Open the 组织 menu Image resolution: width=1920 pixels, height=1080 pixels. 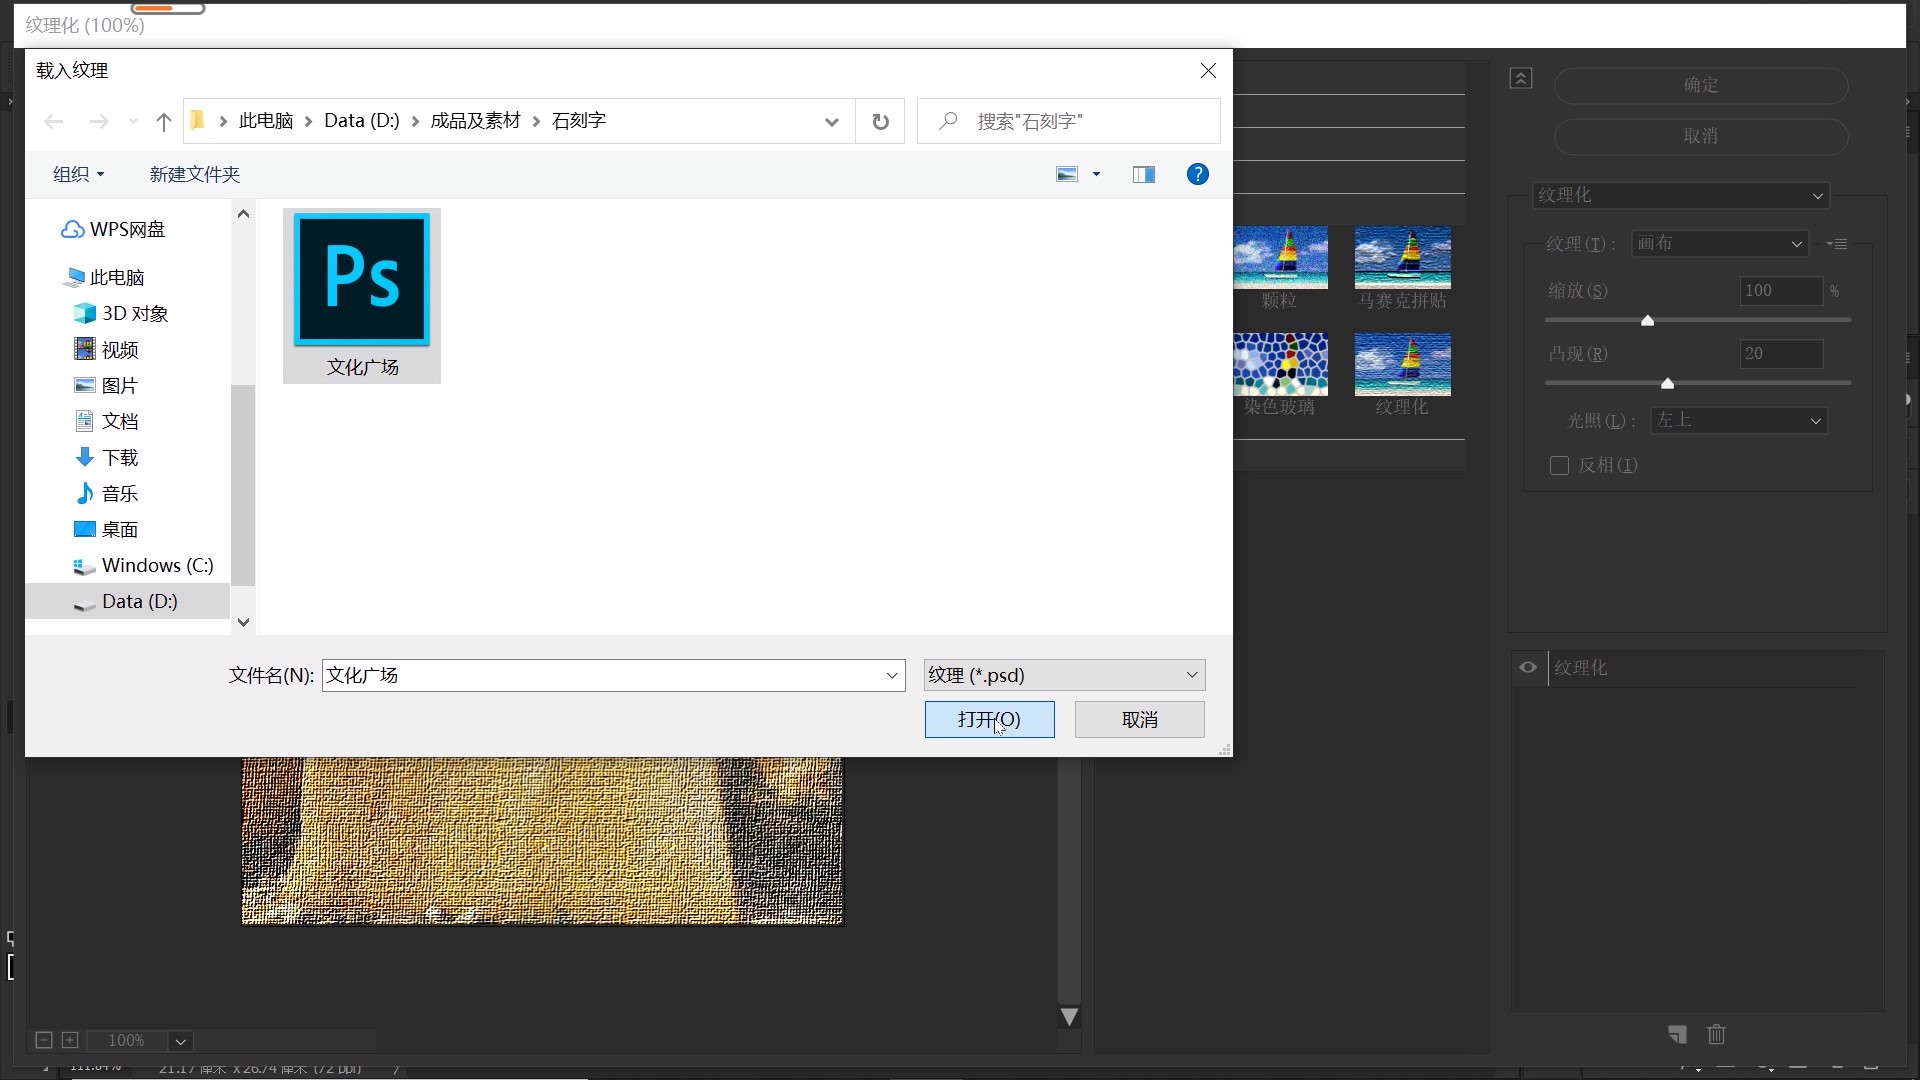tap(78, 174)
